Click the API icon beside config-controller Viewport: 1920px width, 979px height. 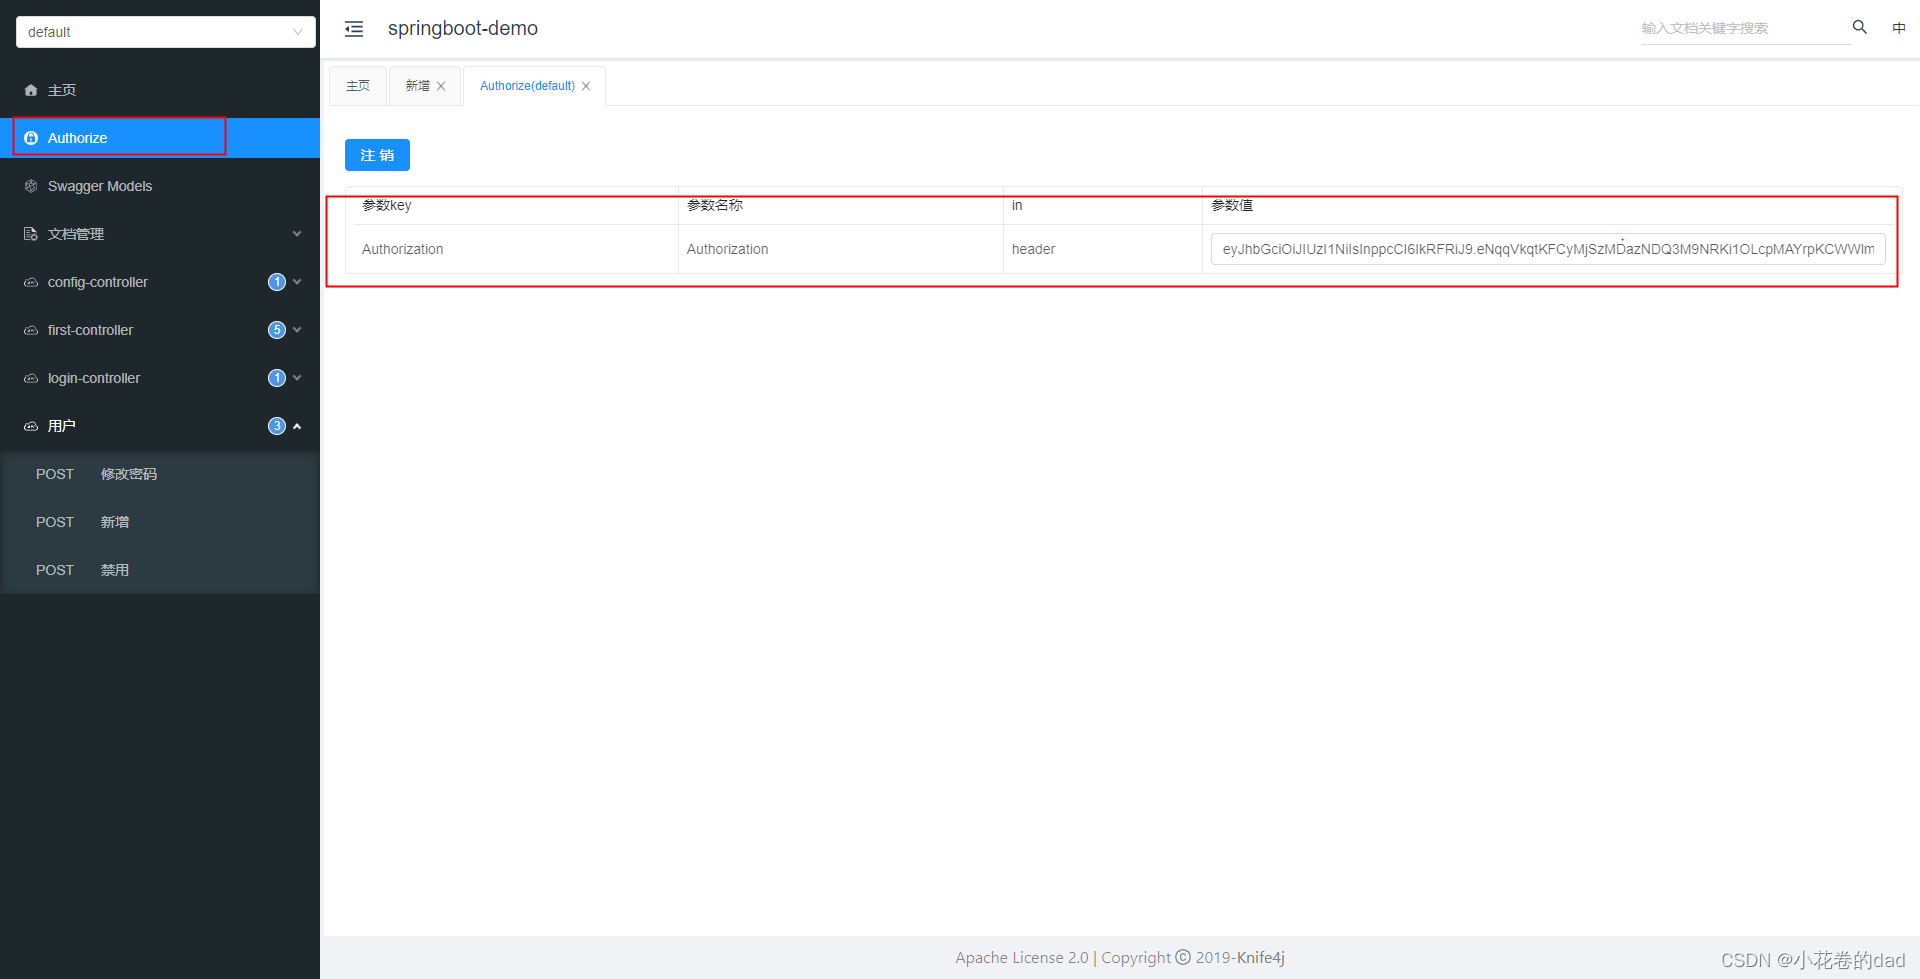[x=31, y=281]
